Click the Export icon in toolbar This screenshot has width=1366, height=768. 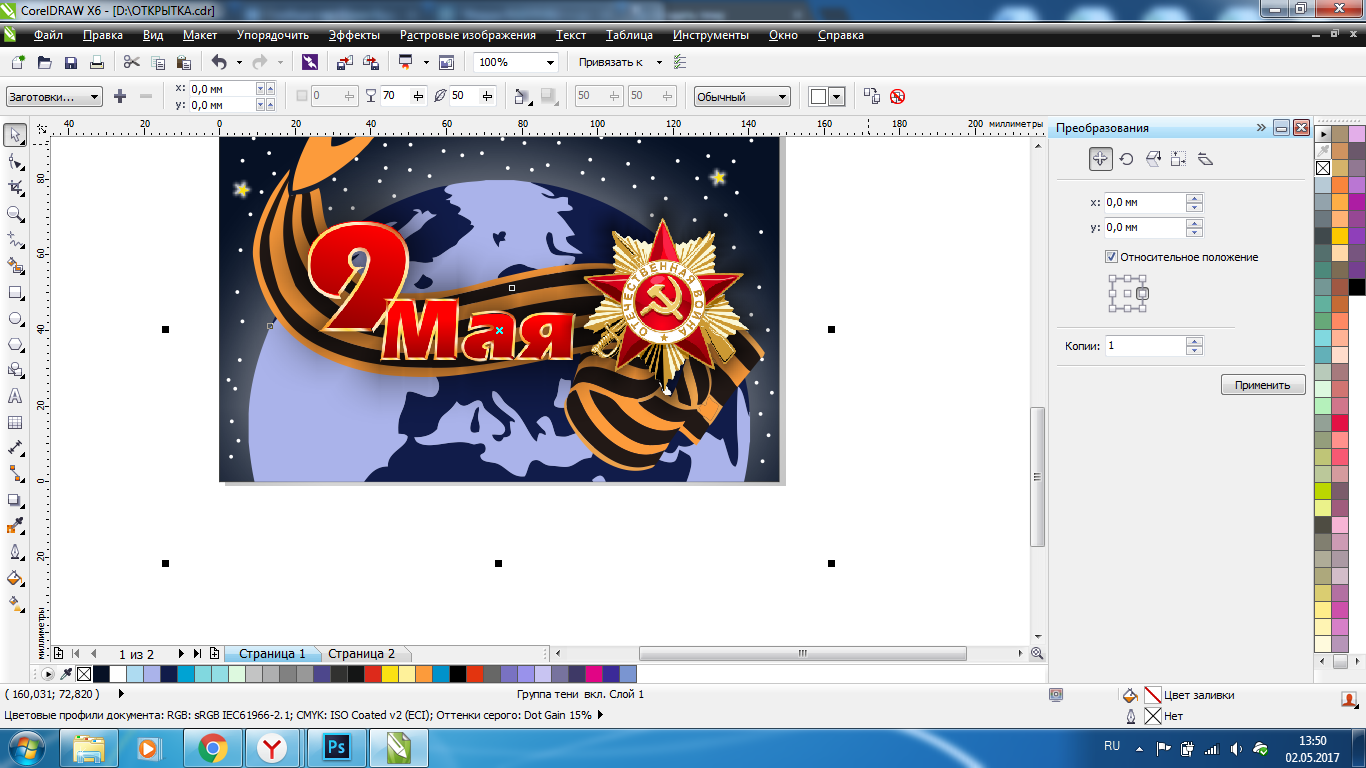371,62
